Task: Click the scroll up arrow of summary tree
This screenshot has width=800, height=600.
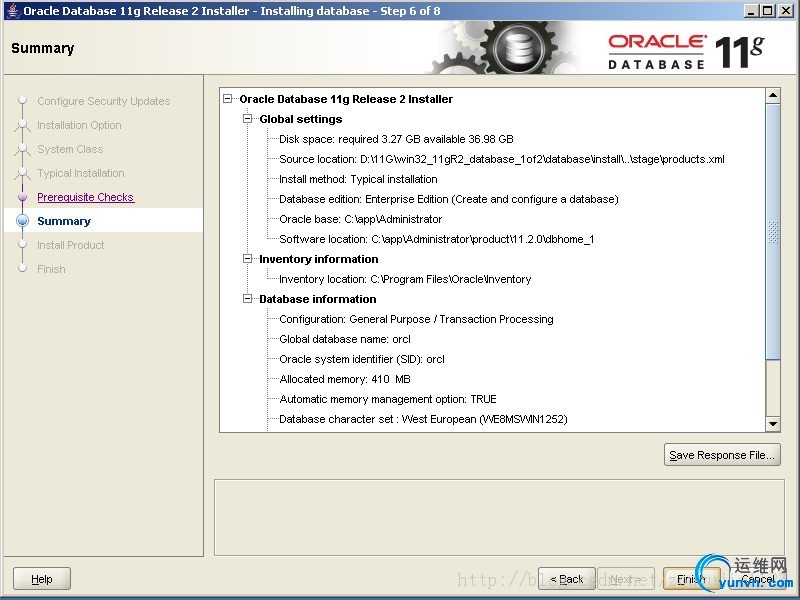Action: (x=773, y=95)
